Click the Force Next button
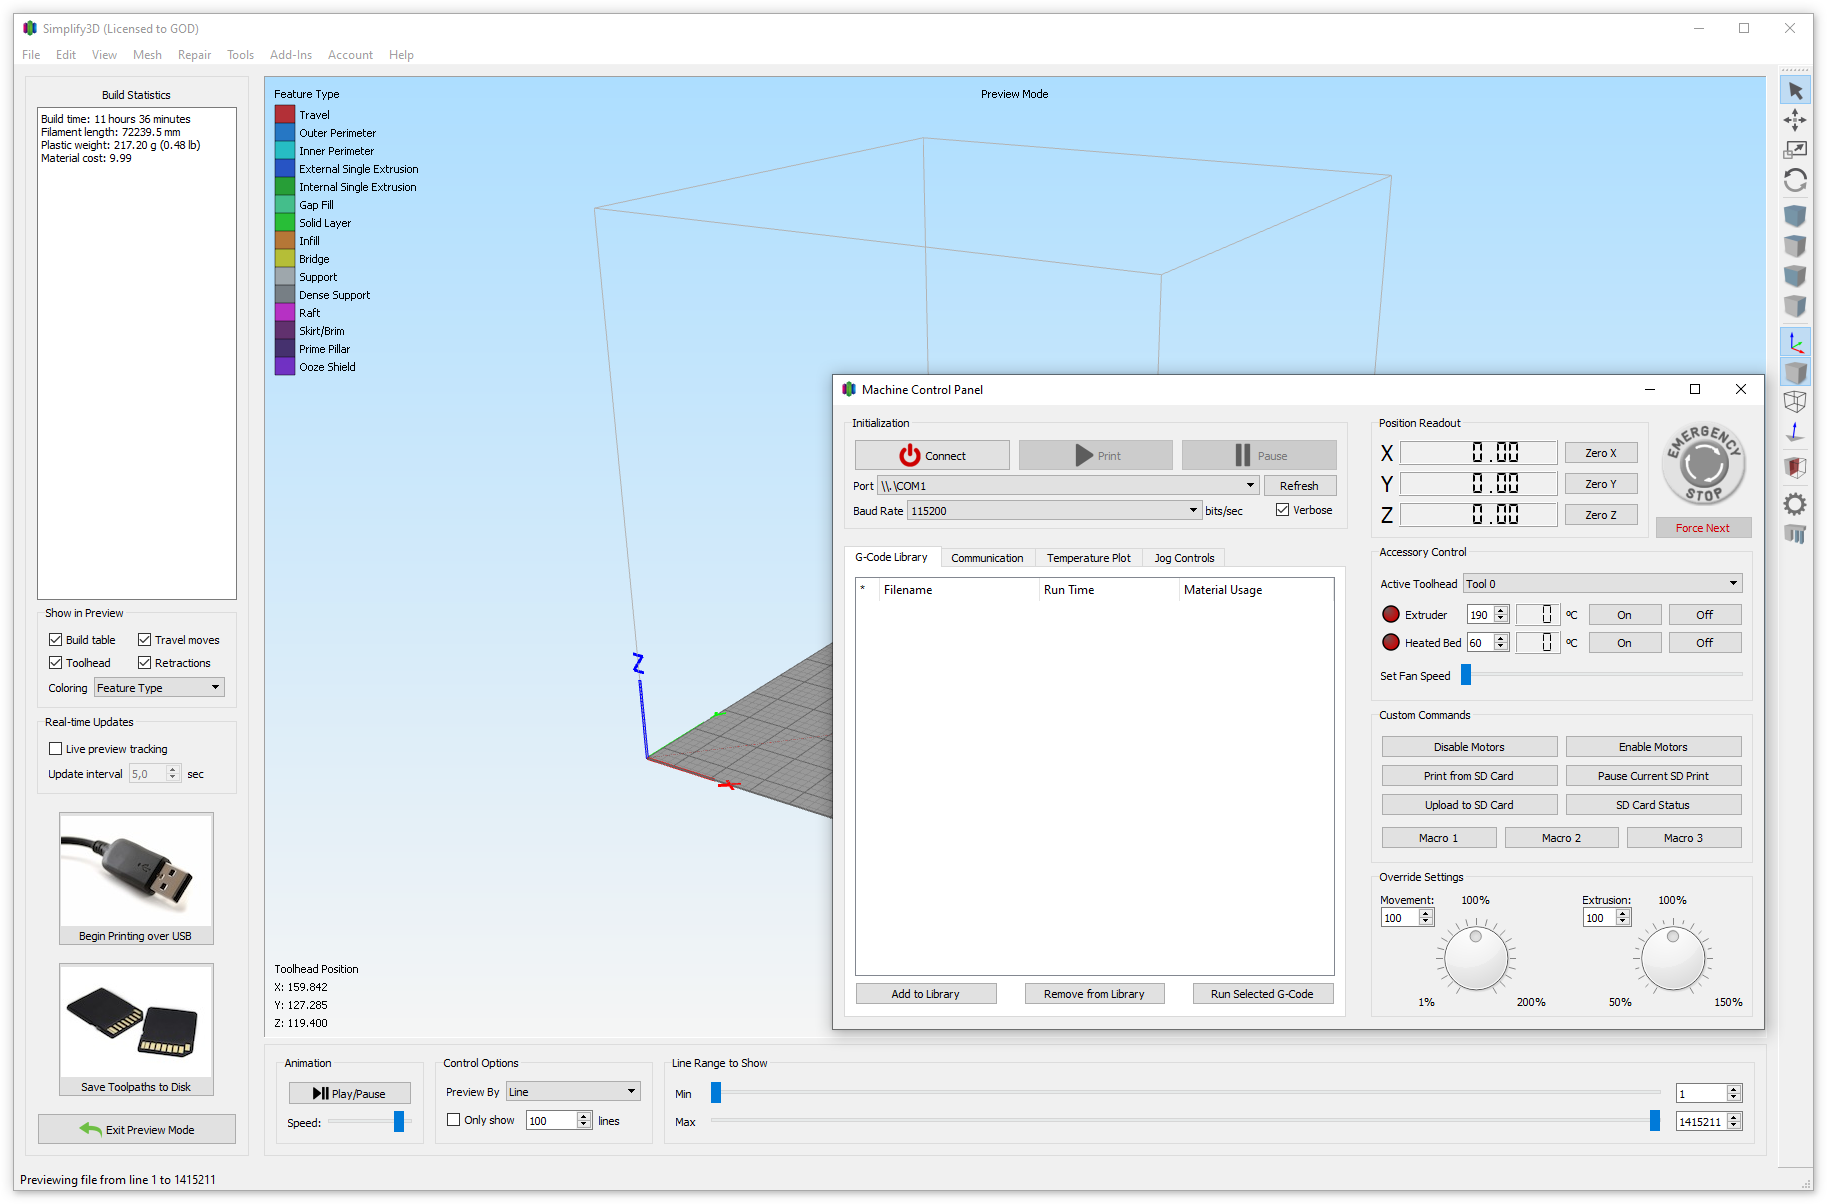The image size is (1827, 1204). pos(1703,527)
